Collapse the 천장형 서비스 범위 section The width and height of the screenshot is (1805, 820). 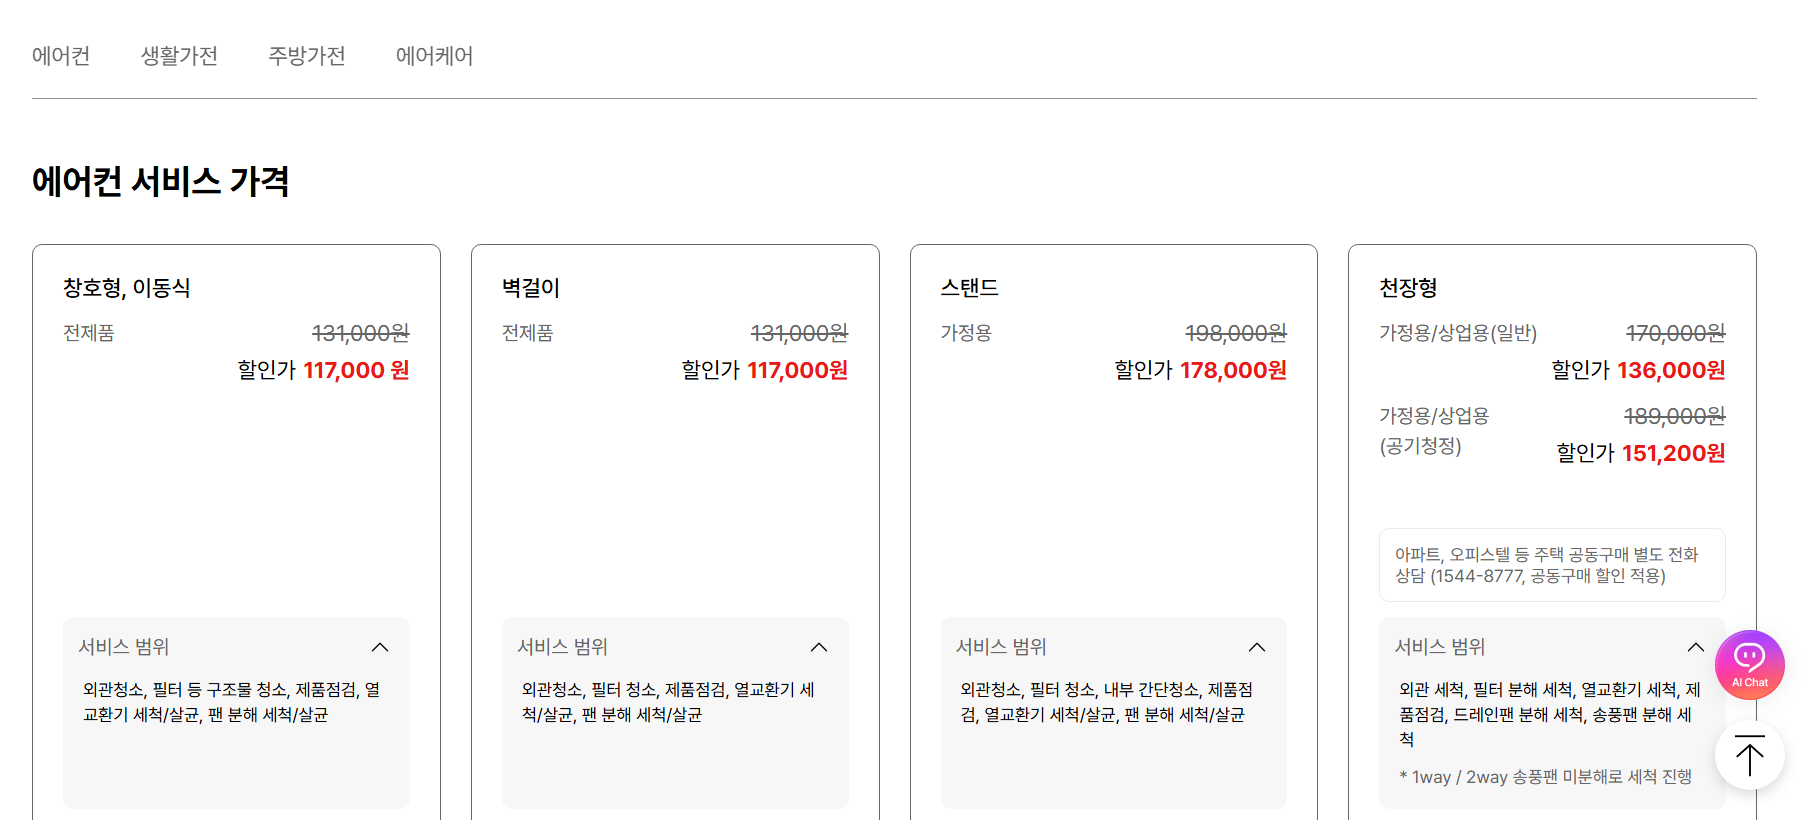click(x=1695, y=646)
